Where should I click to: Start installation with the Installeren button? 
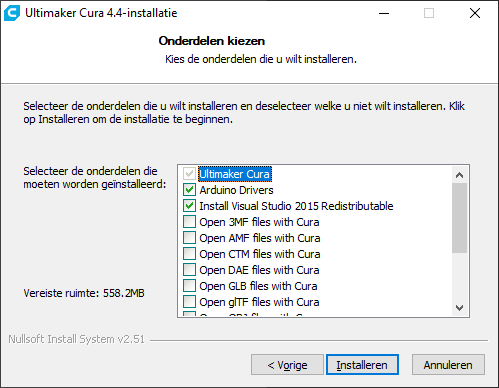point(362,365)
